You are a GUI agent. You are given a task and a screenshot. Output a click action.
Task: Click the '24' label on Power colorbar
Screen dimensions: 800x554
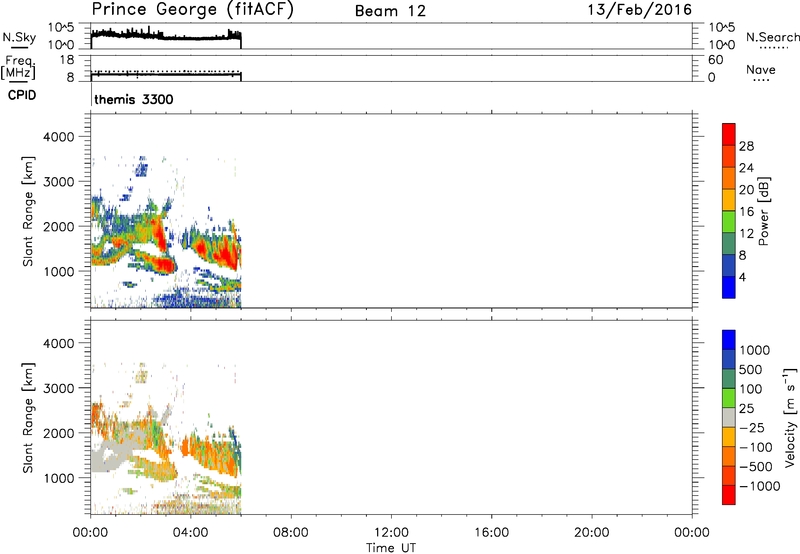pyautogui.click(x=746, y=168)
